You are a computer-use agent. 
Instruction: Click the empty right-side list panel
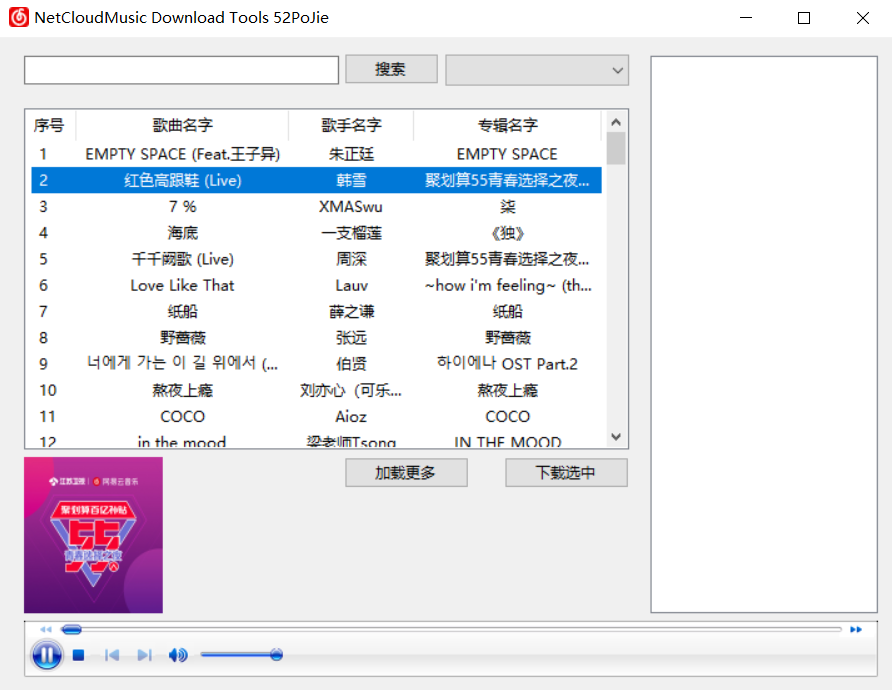[x=764, y=334]
